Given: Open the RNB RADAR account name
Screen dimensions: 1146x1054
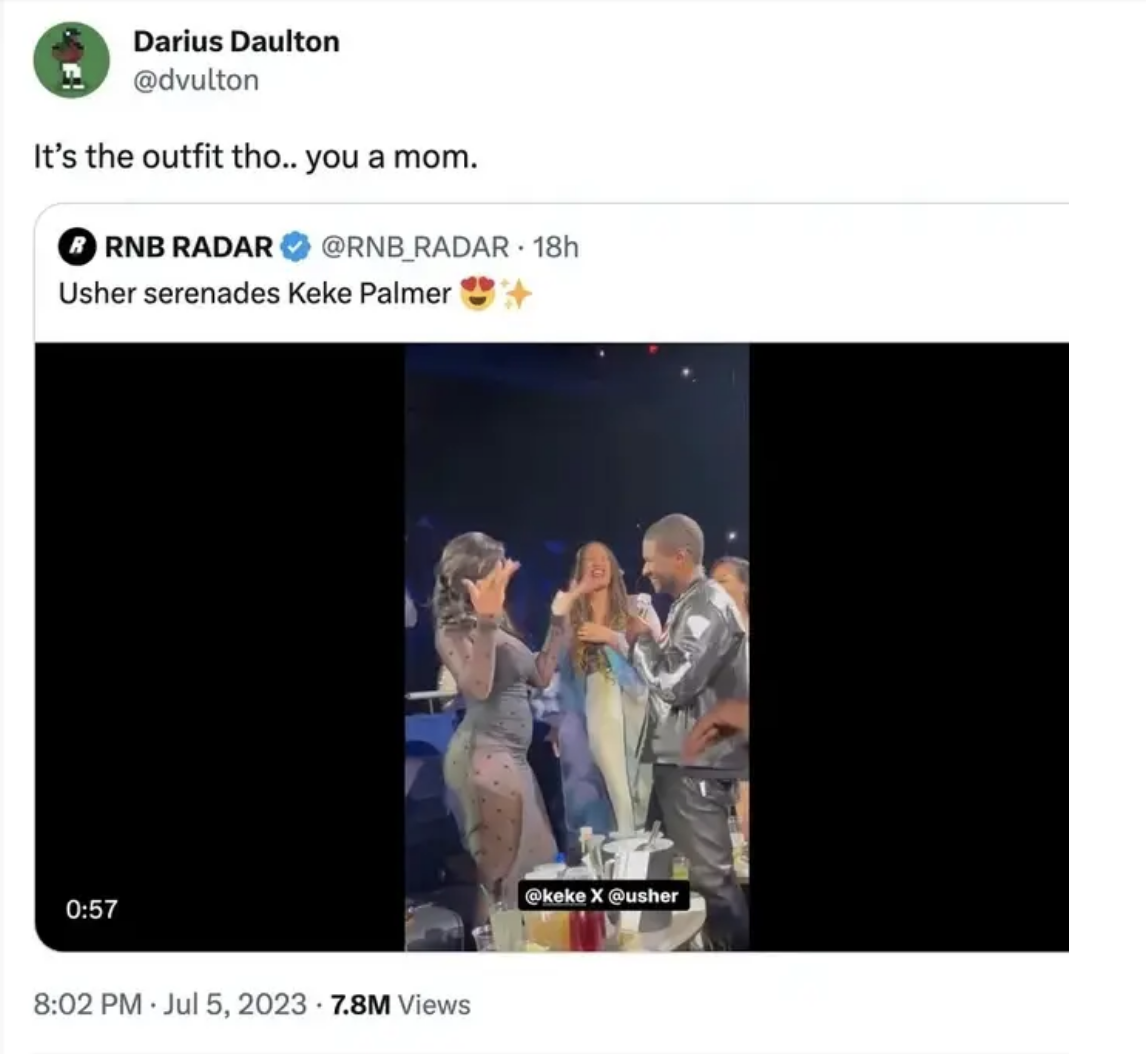Looking at the screenshot, I should [x=188, y=247].
